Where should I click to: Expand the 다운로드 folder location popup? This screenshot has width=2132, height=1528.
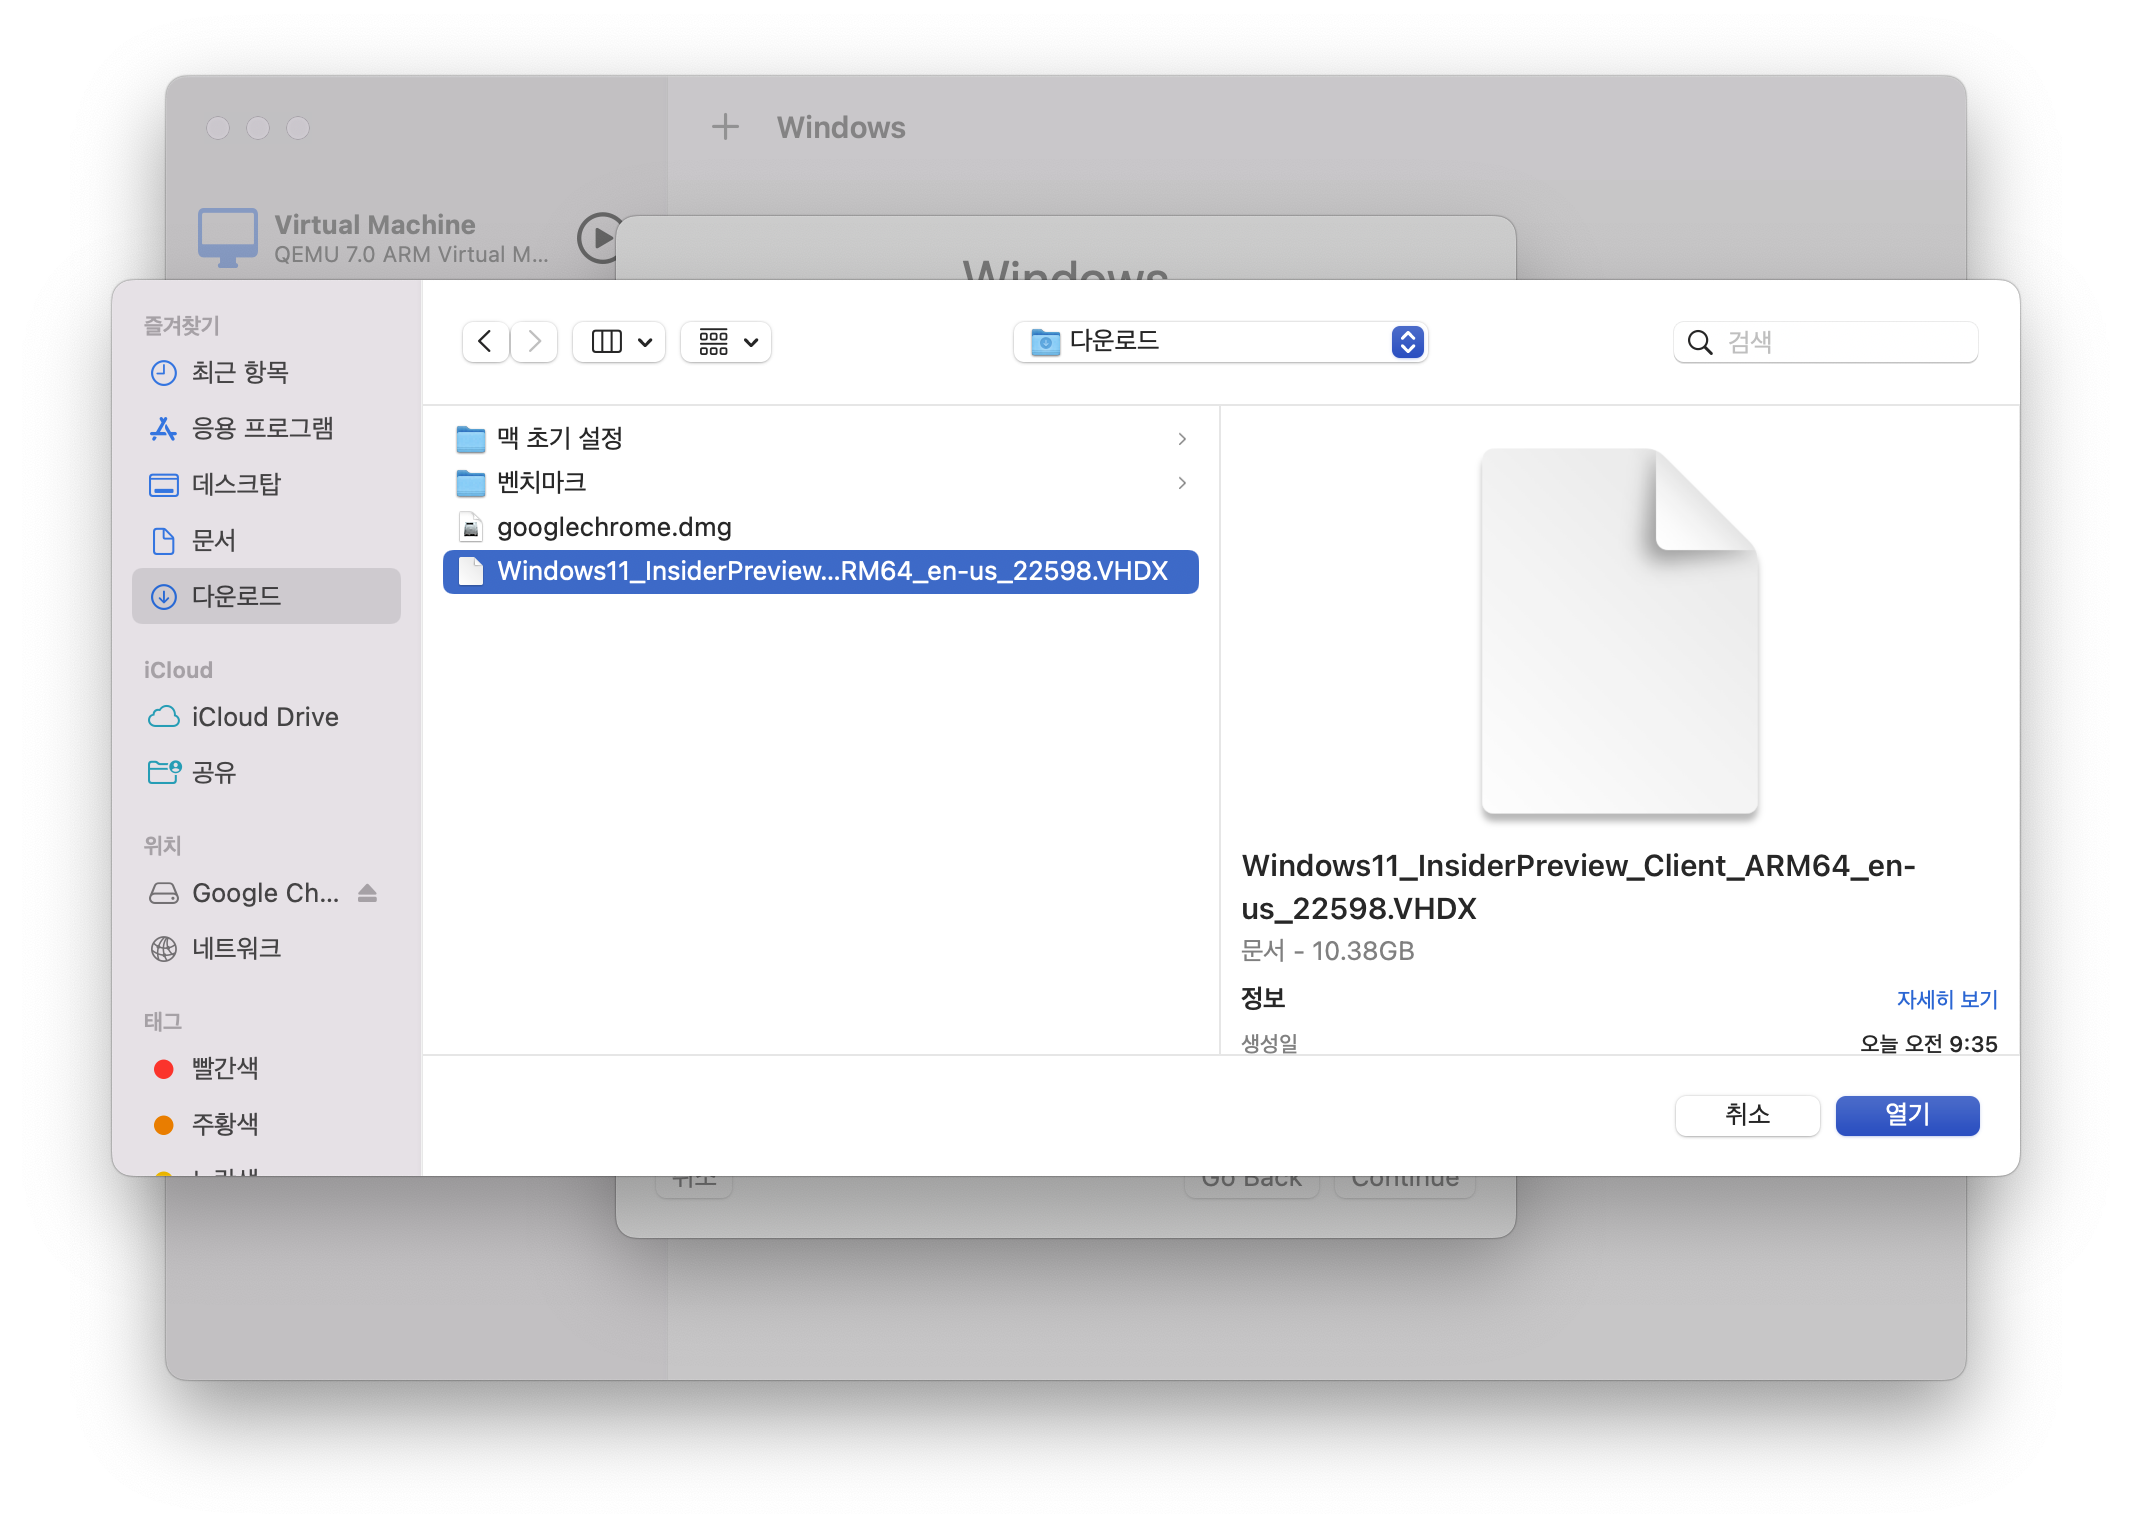point(1220,342)
